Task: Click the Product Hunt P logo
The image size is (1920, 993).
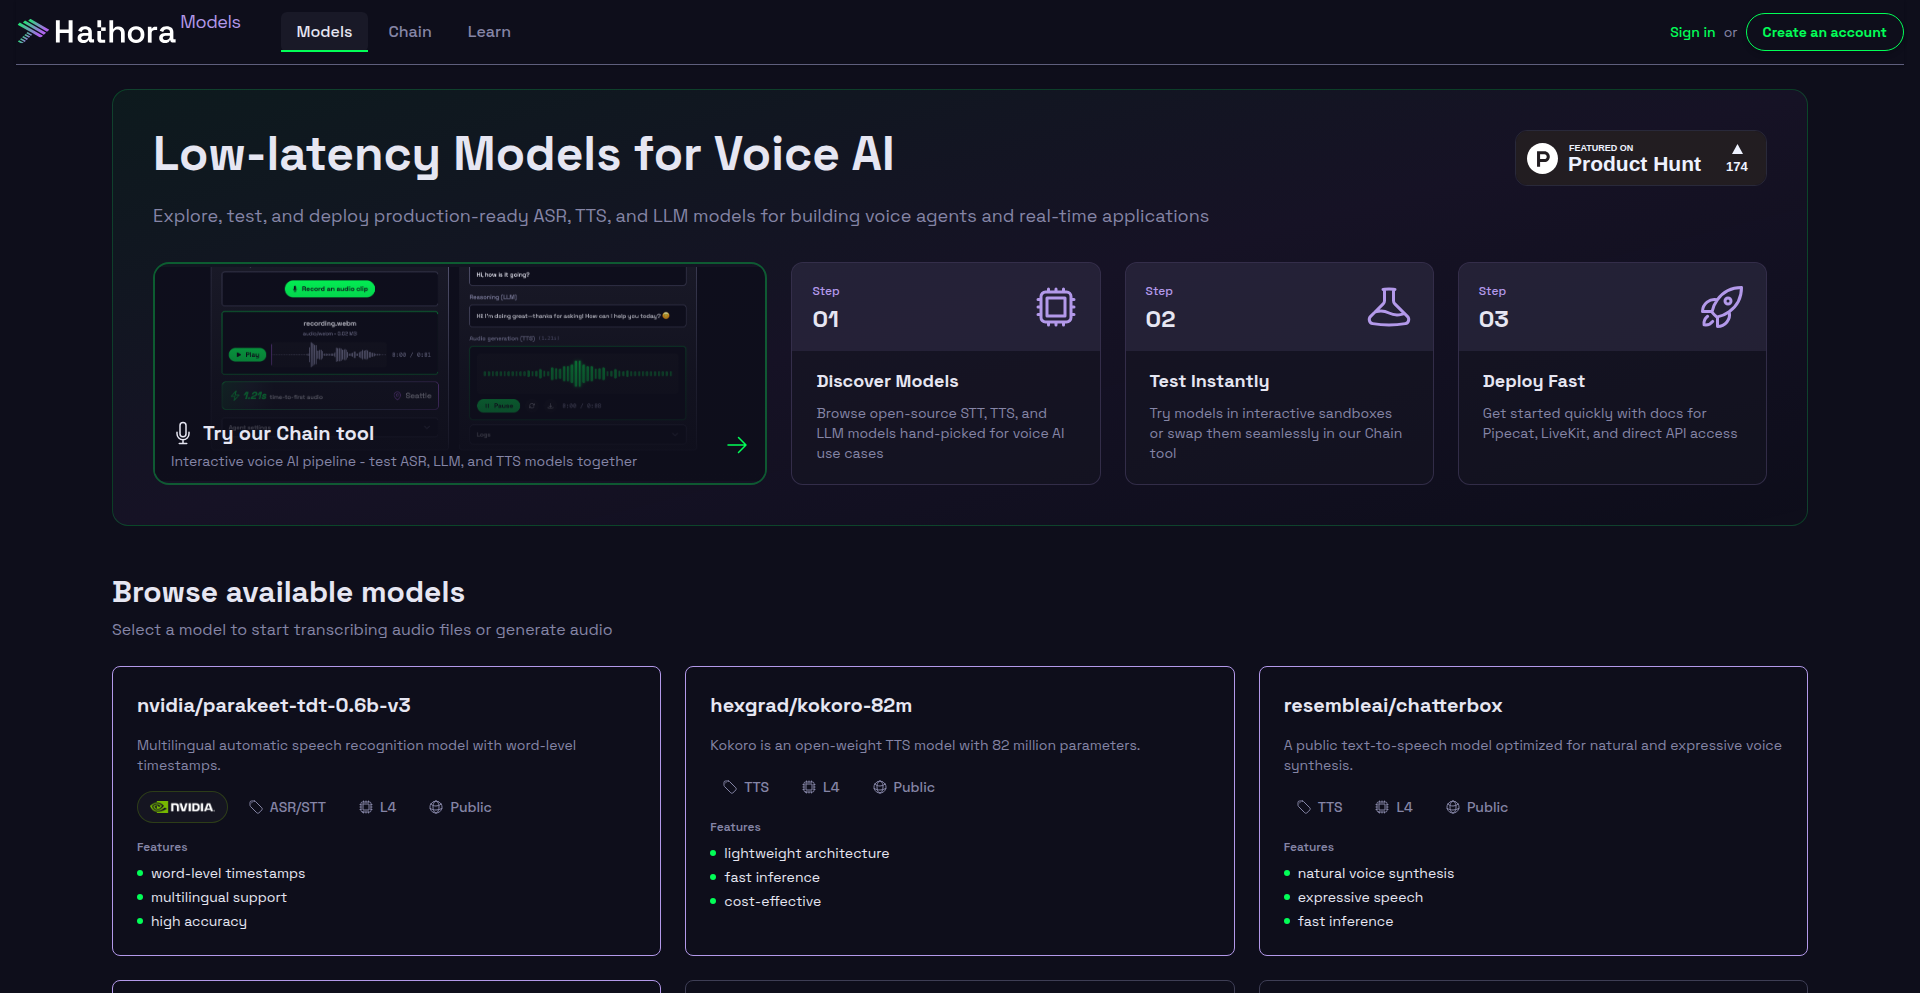Action: pyautogui.click(x=1542, y=158)
